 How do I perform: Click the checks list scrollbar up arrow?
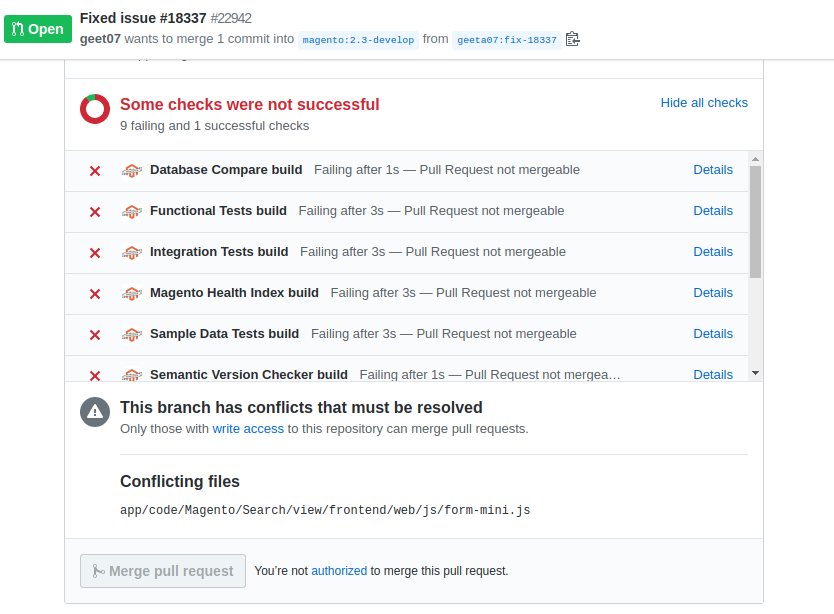755,159
